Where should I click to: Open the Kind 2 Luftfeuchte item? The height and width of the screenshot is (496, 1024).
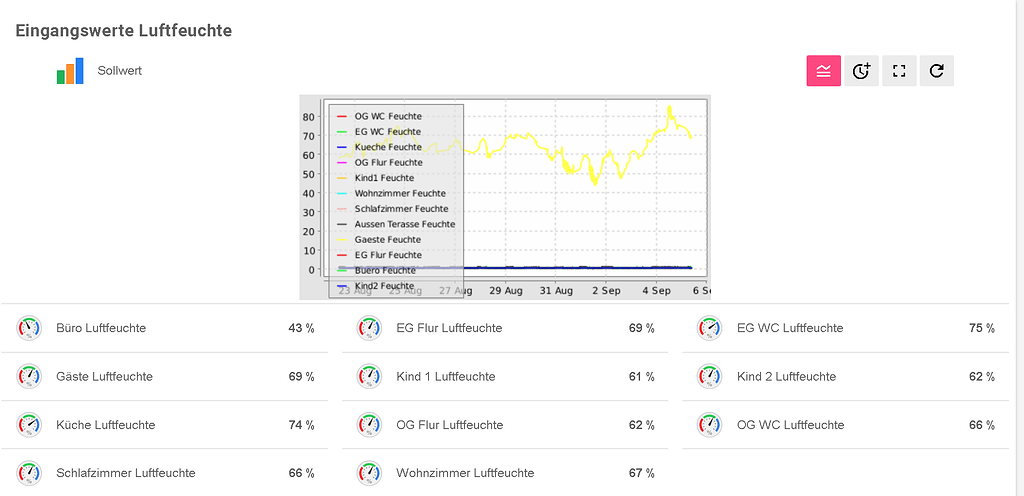[845, 377]
